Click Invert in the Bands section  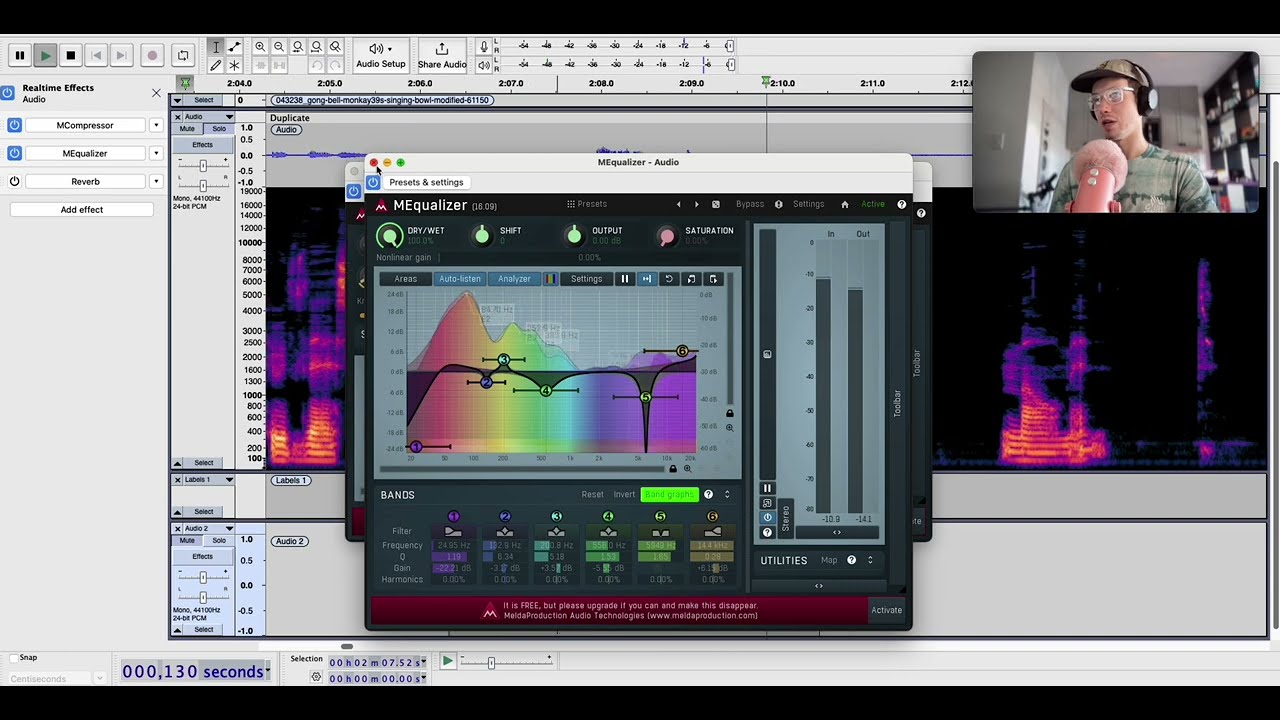click(624, 495)
